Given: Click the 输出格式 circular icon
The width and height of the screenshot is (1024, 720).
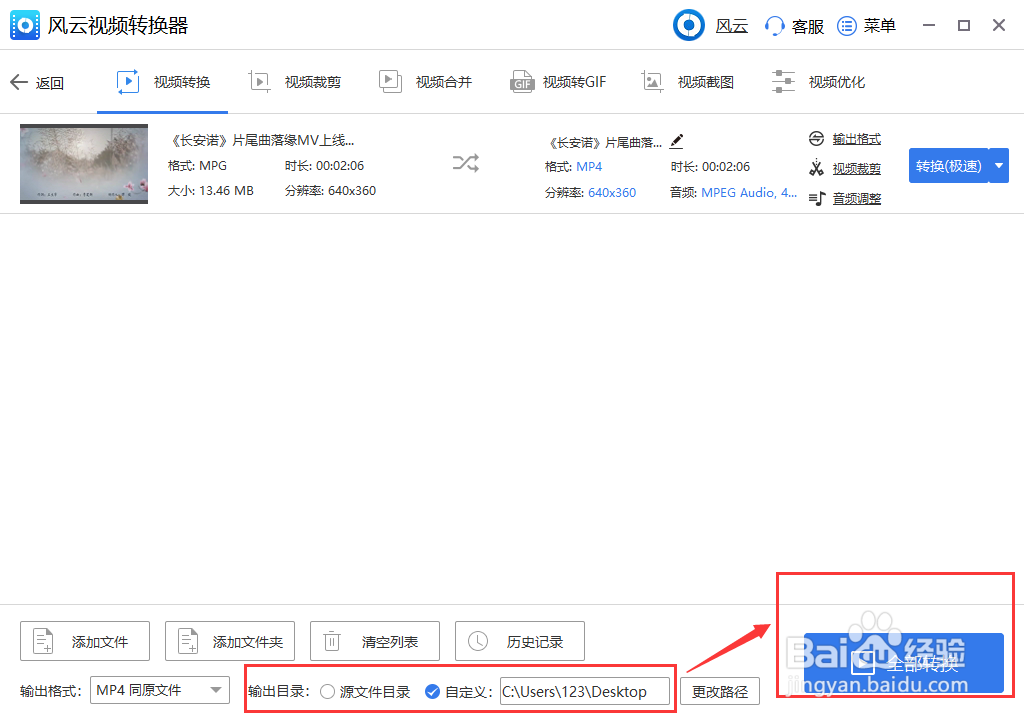Looking at the screenshot, I should coord(816,139).
